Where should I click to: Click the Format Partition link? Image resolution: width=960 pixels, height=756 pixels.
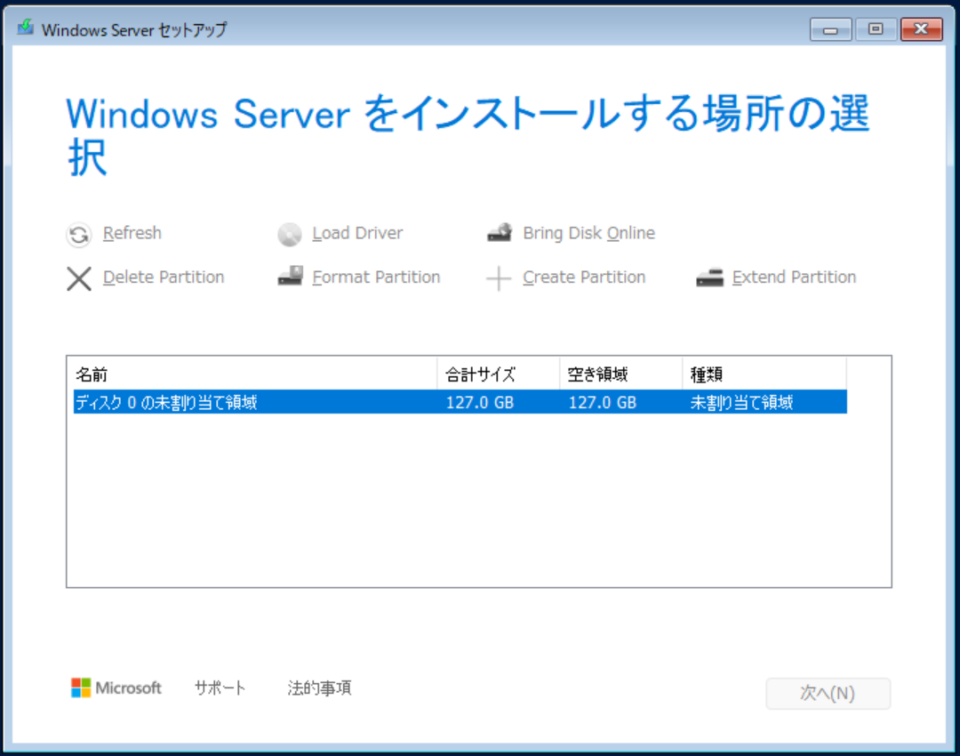point(376,277)
